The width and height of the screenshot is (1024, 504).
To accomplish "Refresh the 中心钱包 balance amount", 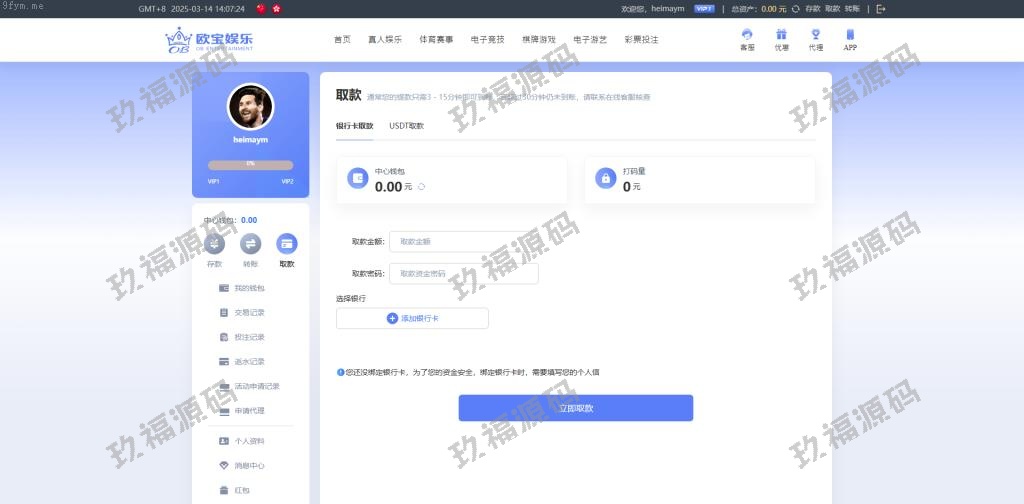I will point(422,187).
